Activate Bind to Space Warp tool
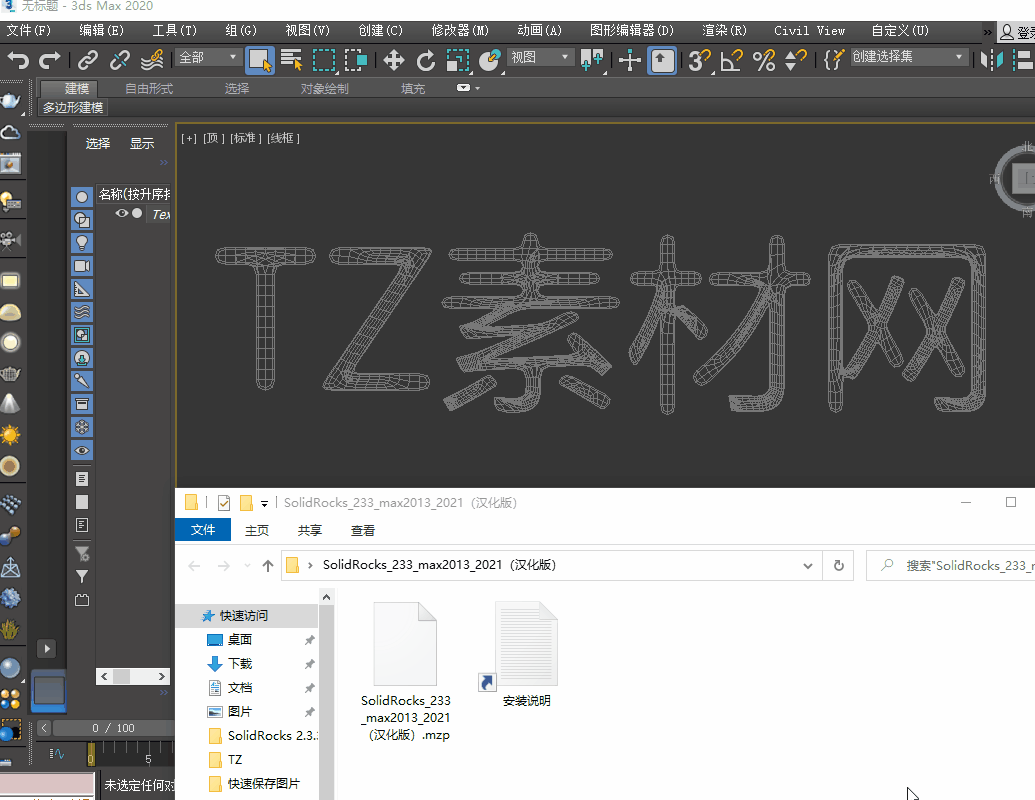1035x800 pixels. coord(152,60)
